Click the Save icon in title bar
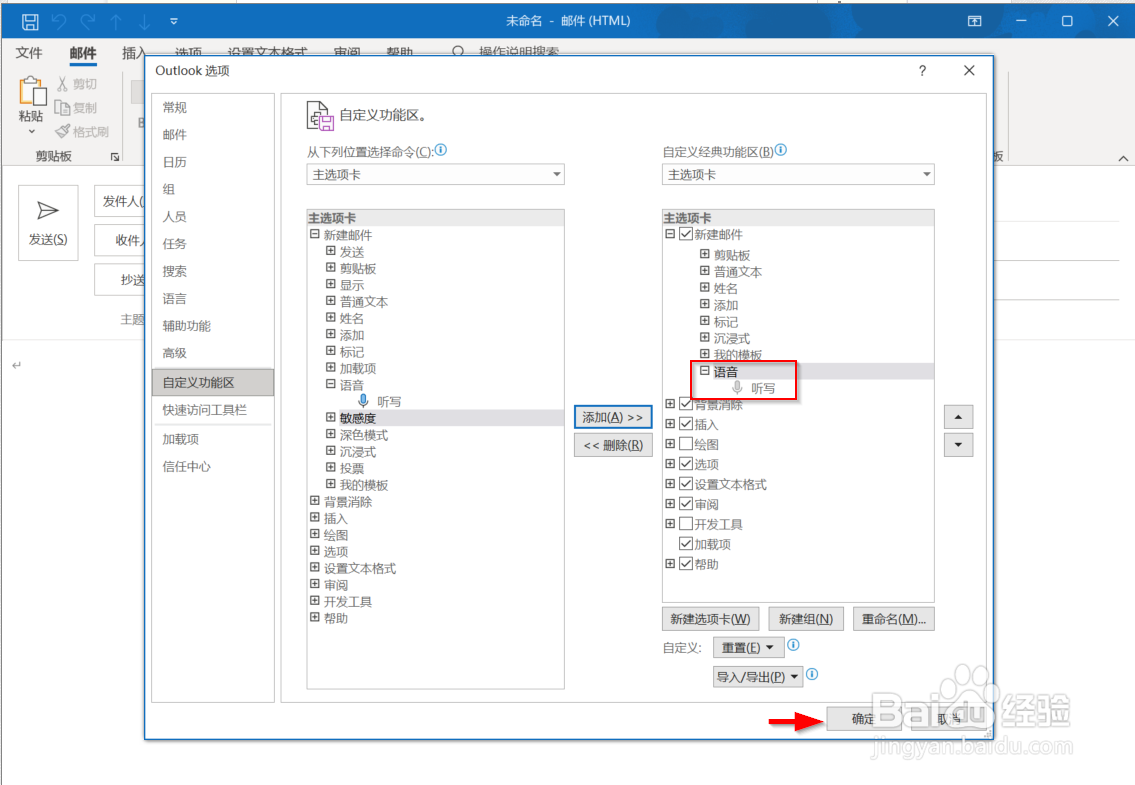Viewport: 1135px width, 785px height. 30,22
